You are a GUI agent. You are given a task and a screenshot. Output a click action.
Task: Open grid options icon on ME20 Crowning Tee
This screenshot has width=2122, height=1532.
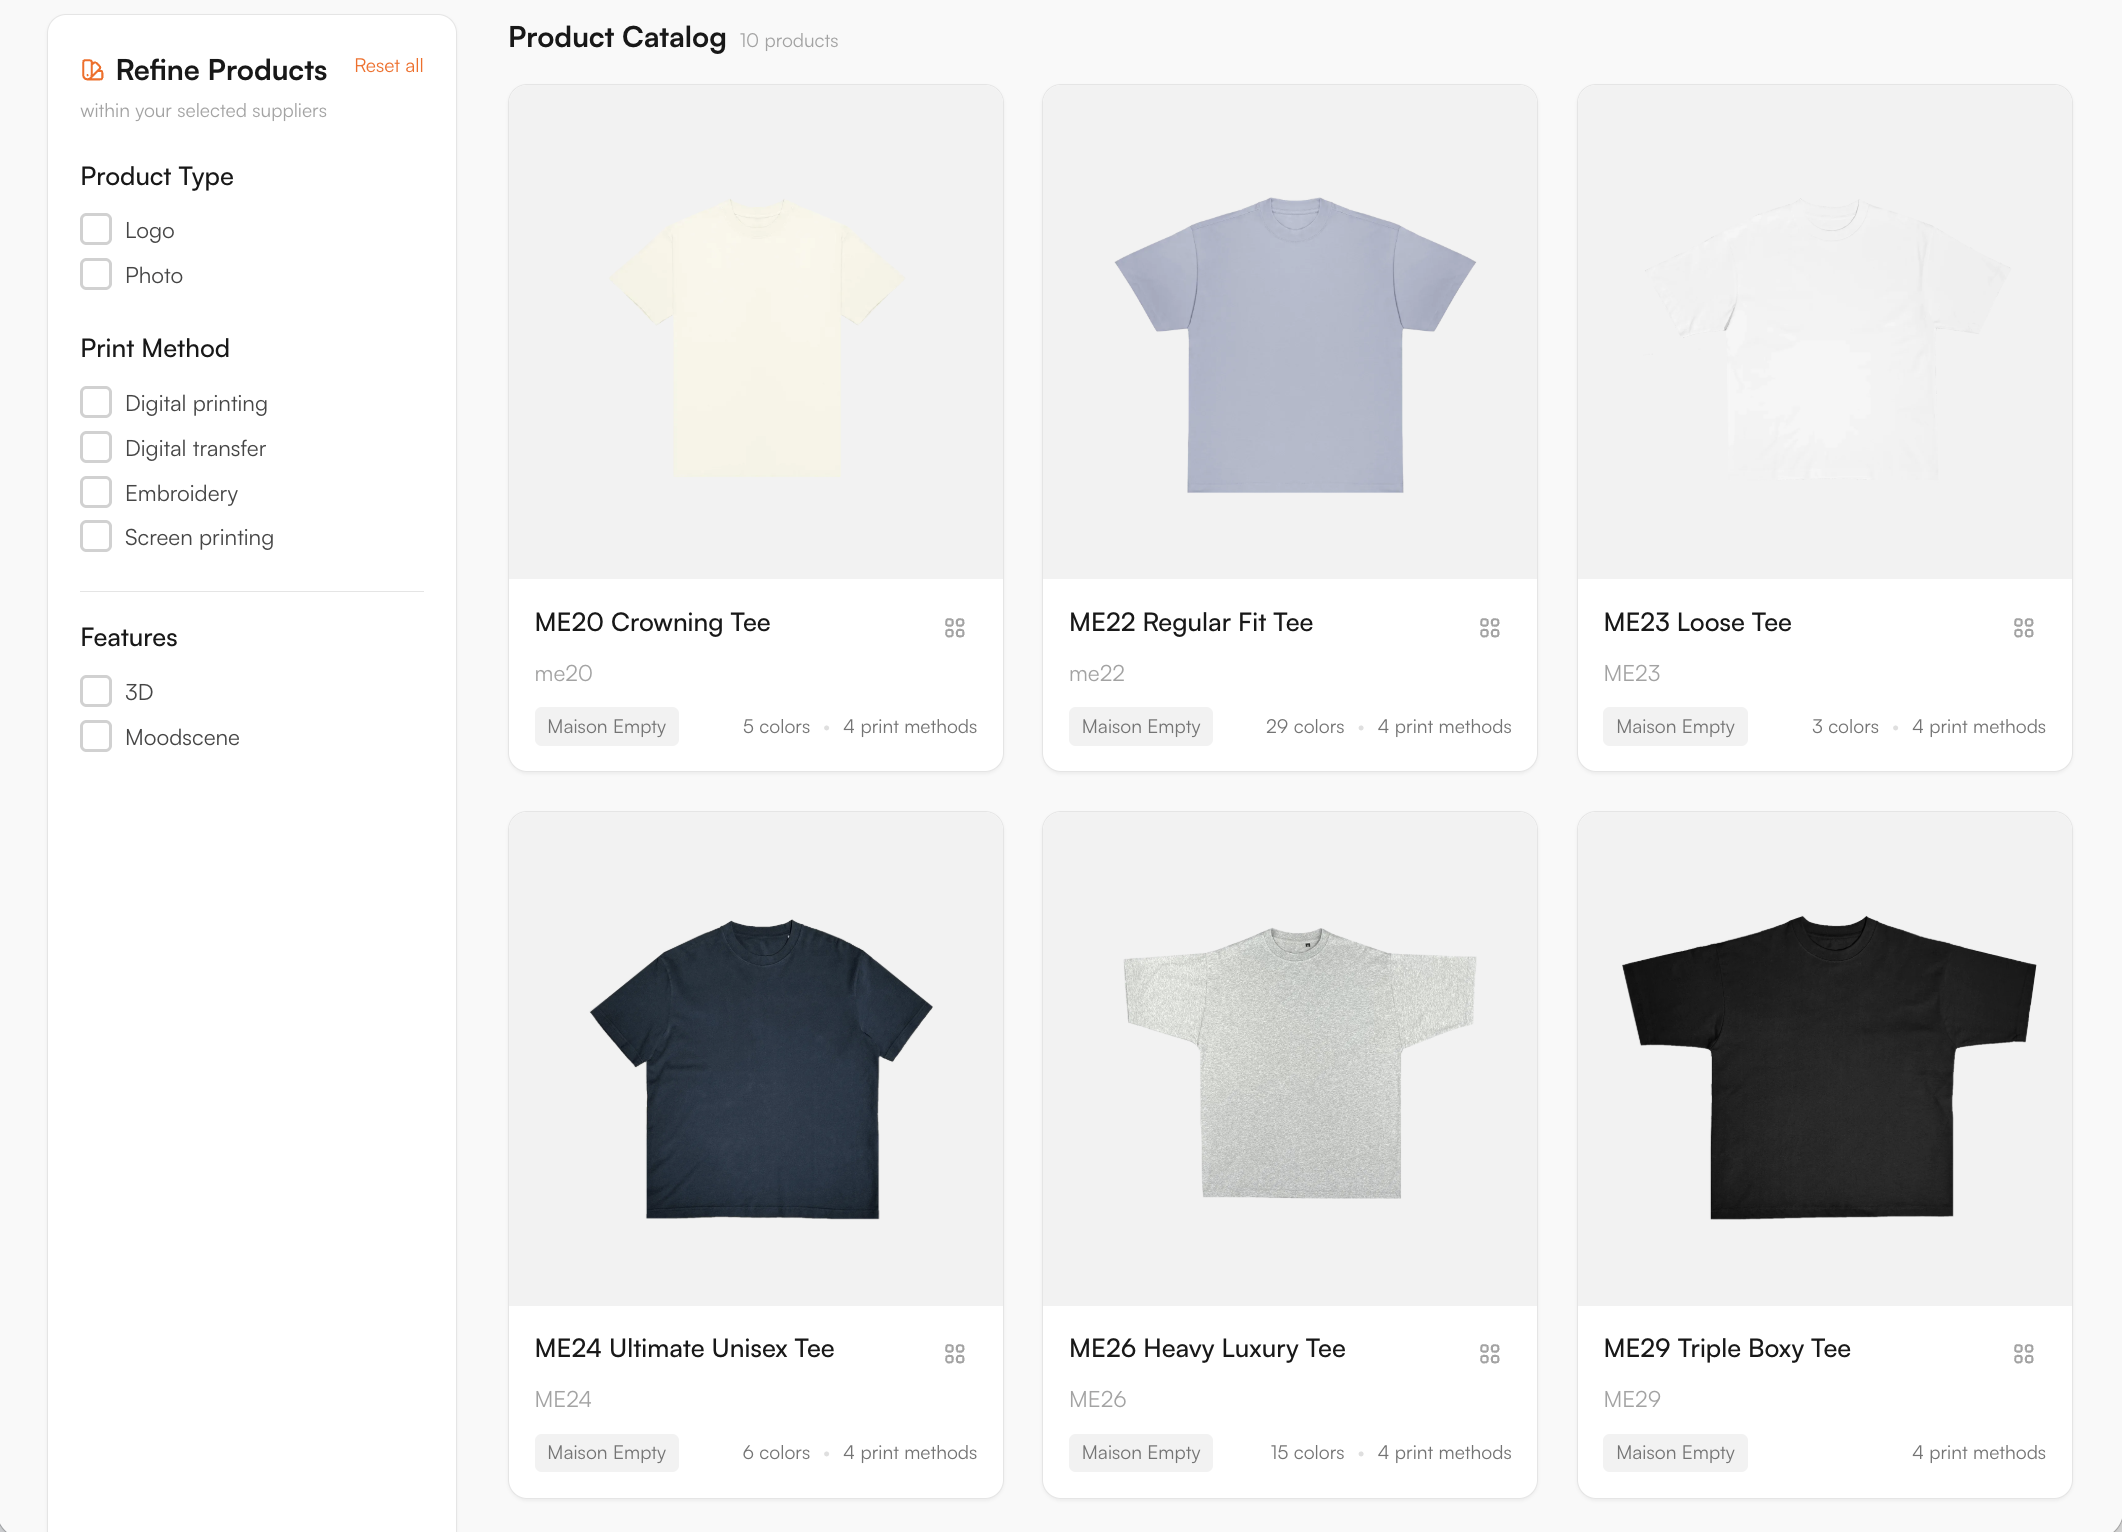pyautogui.click(x=955, y=628)
